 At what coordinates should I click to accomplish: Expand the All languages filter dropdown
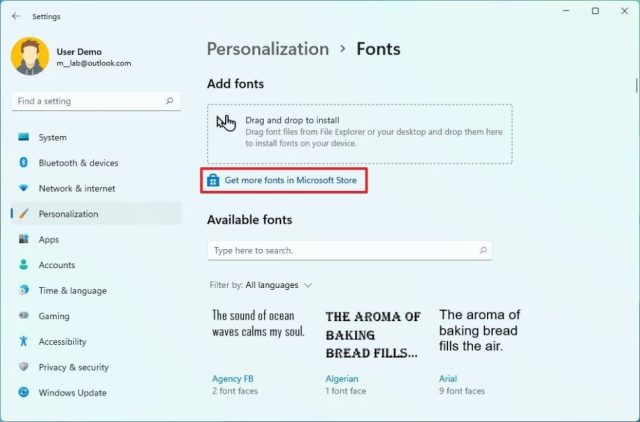pyautogui.click(x=279, y=285)
